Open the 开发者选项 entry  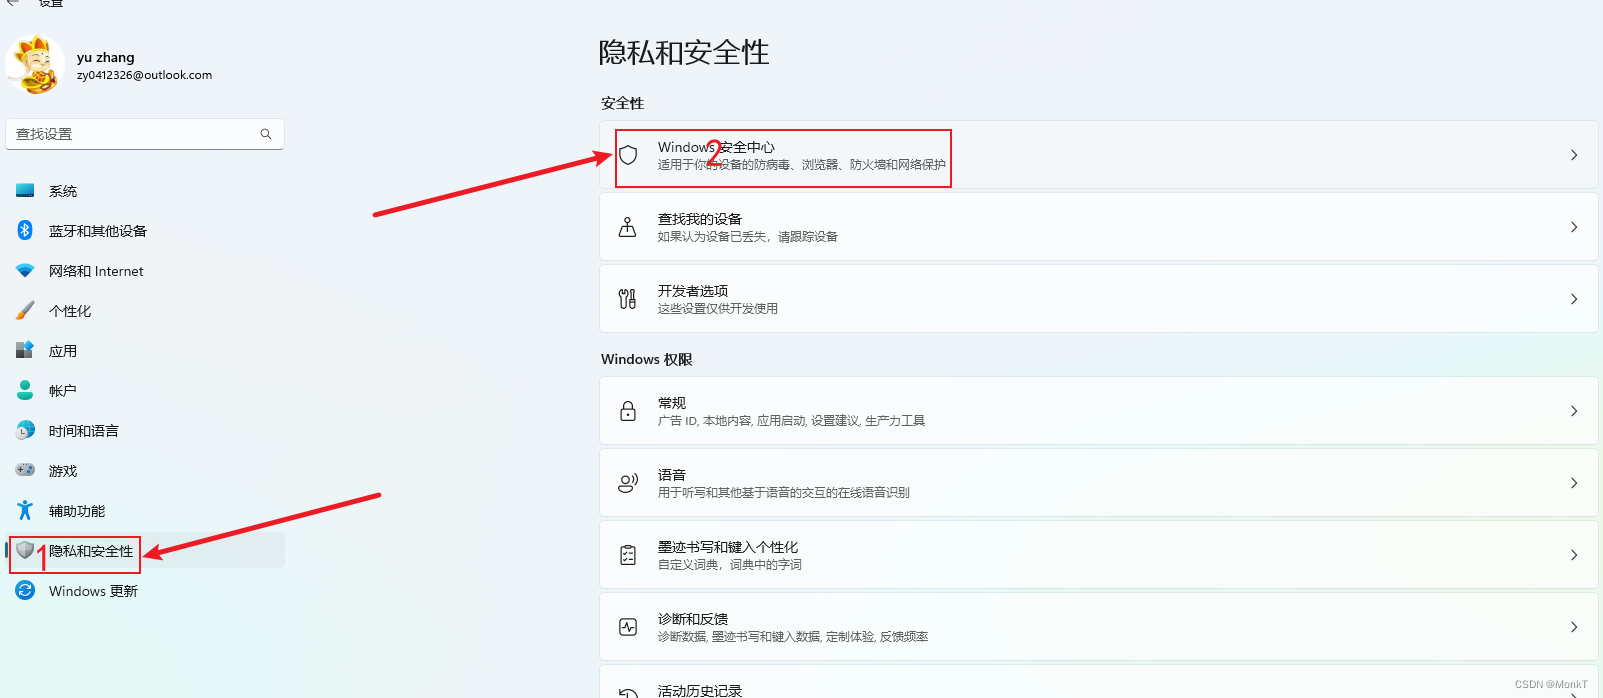coord(1098,299)
